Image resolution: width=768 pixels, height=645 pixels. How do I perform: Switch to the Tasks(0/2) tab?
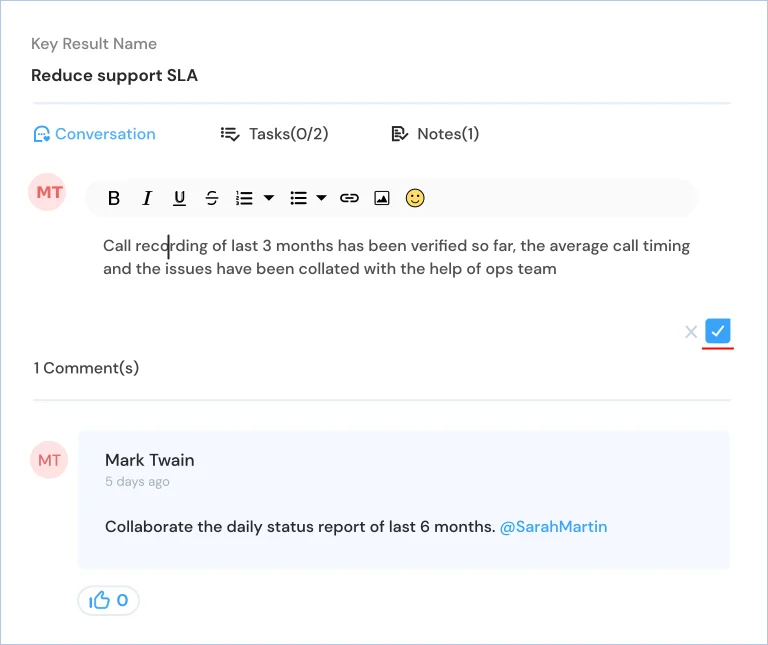pyautogui.click(x=274, y=134)
